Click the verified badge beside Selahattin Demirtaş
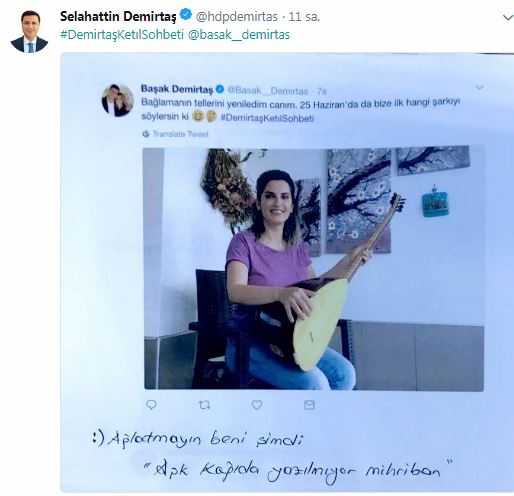The width and height of the screenshot is (514, 496). 186,15
